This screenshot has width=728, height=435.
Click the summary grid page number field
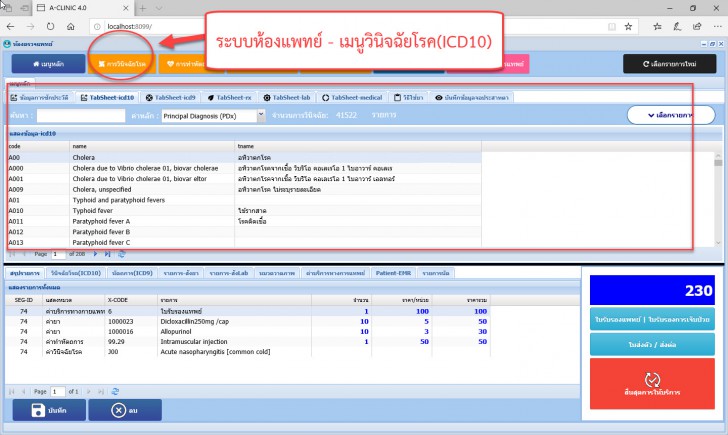pos(58,391)
